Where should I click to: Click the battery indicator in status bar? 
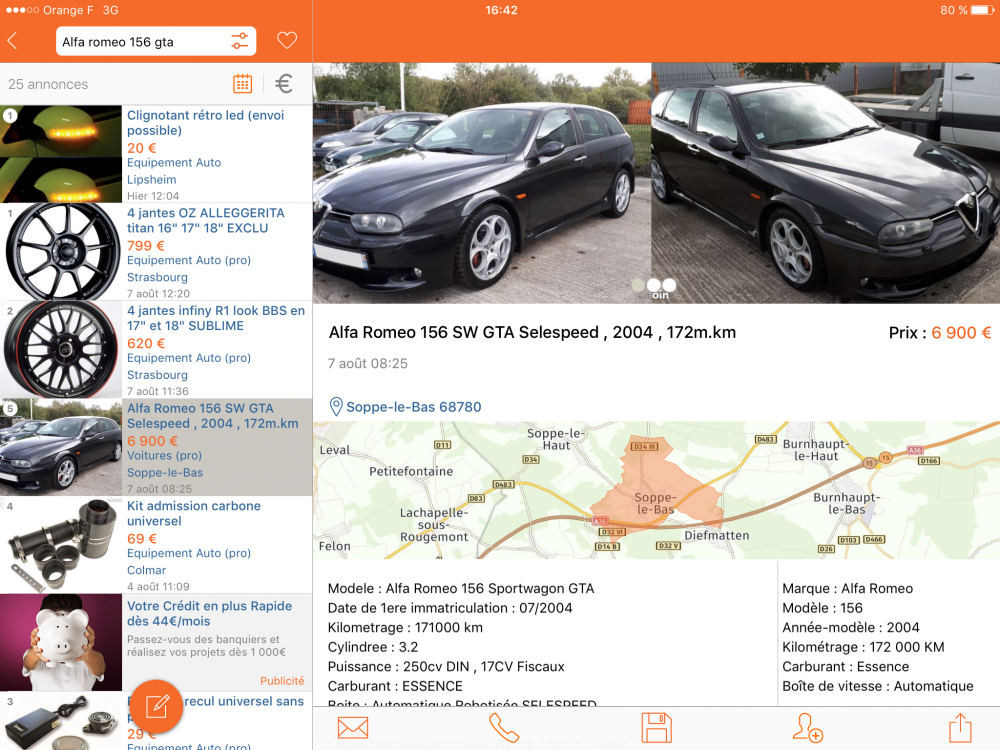[x=982, y=10]
